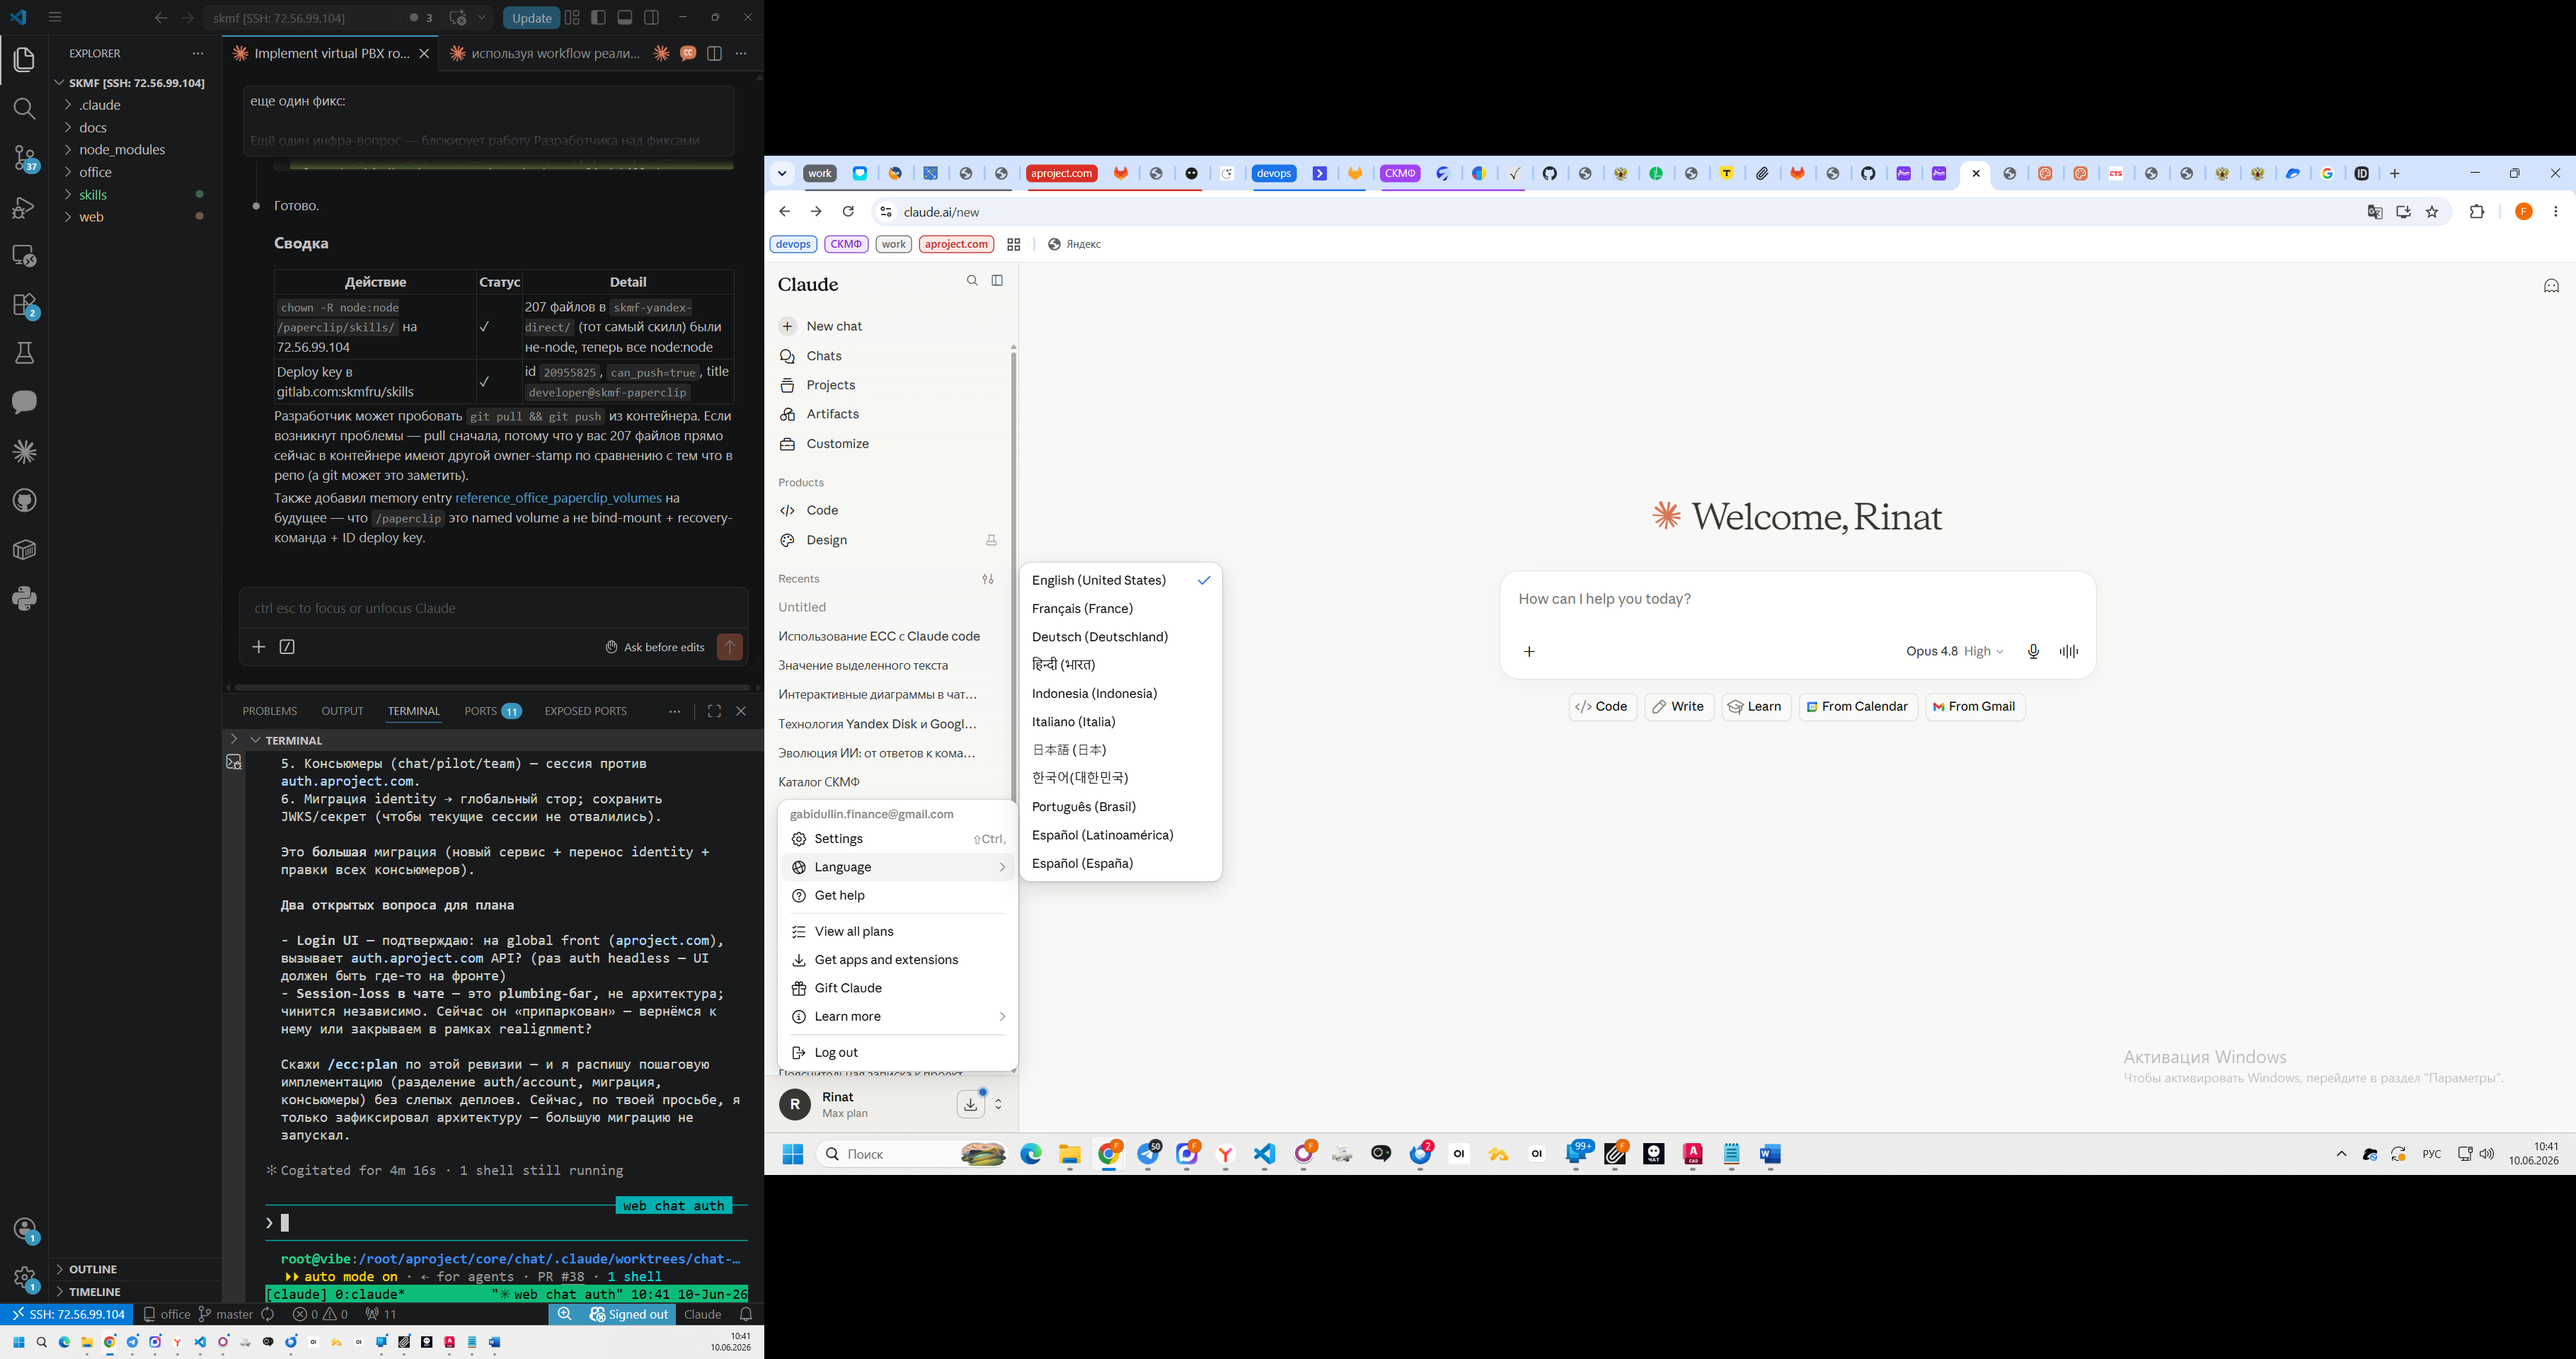This screenshot has height=1359, width=2576.
Task: Open the Extensions view in VS Code
Action: (24, 305)
